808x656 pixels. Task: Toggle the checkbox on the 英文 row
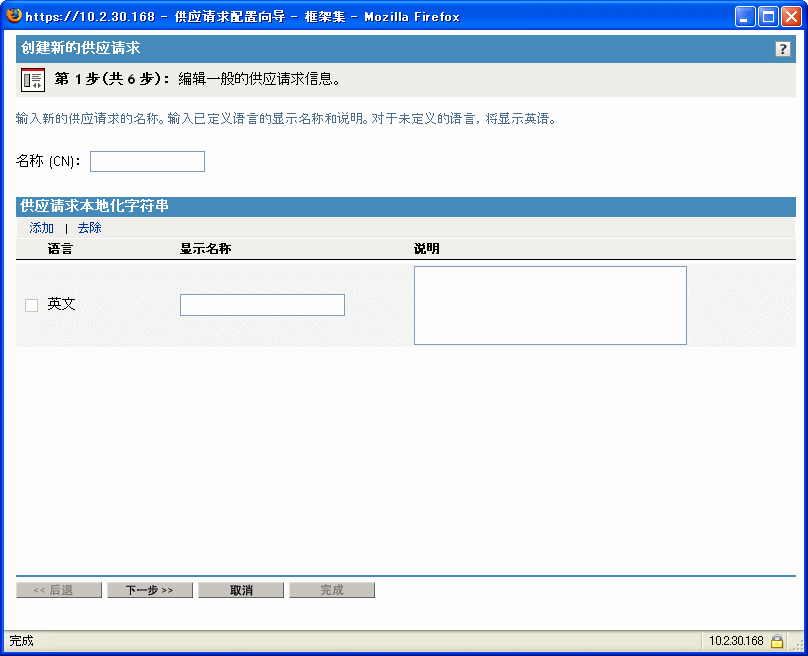tap(31, 304)
